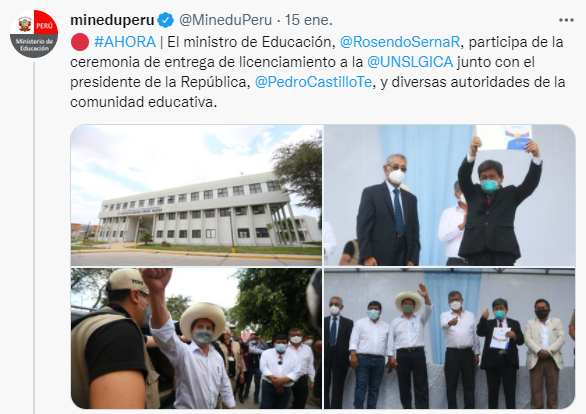
Task: Click the tweet body text to expand
Action: (317, 72)
